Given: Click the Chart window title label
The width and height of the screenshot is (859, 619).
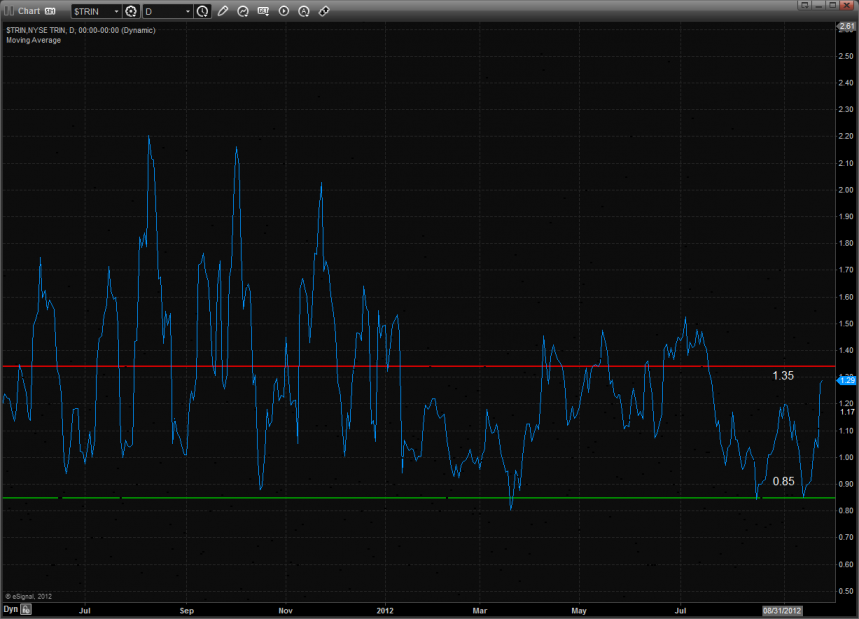Looking at the screenshot, I should (x=29, y=11).
